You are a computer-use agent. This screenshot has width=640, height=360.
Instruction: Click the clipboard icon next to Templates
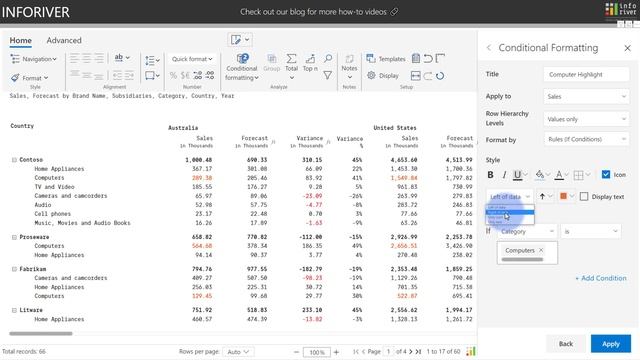416,58
